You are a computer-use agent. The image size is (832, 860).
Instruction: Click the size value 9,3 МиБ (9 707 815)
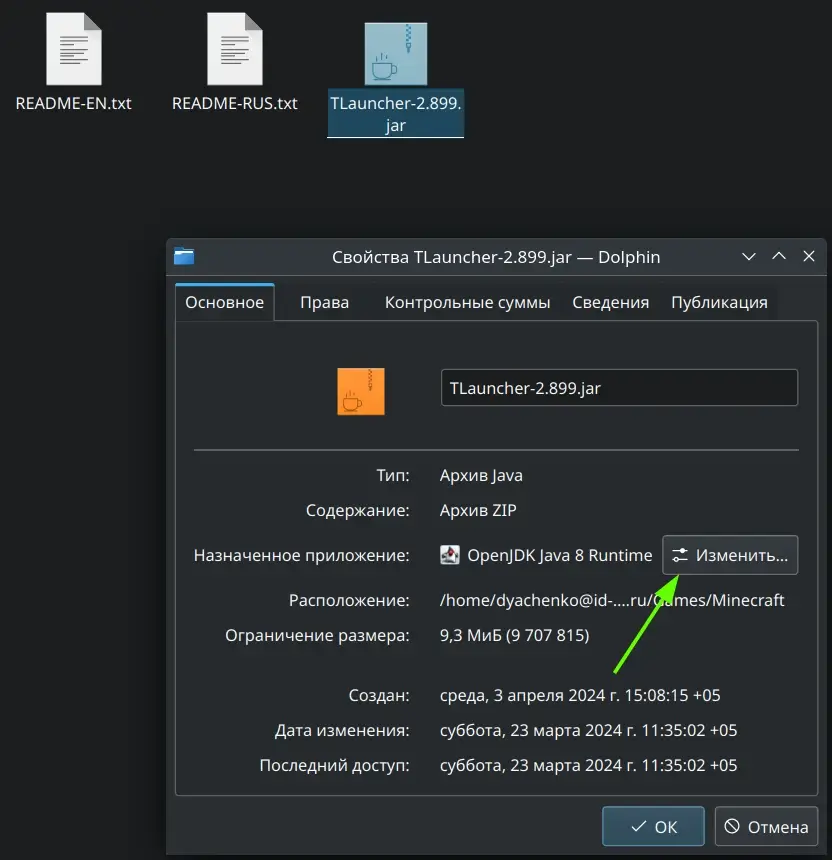coord(514,635)
